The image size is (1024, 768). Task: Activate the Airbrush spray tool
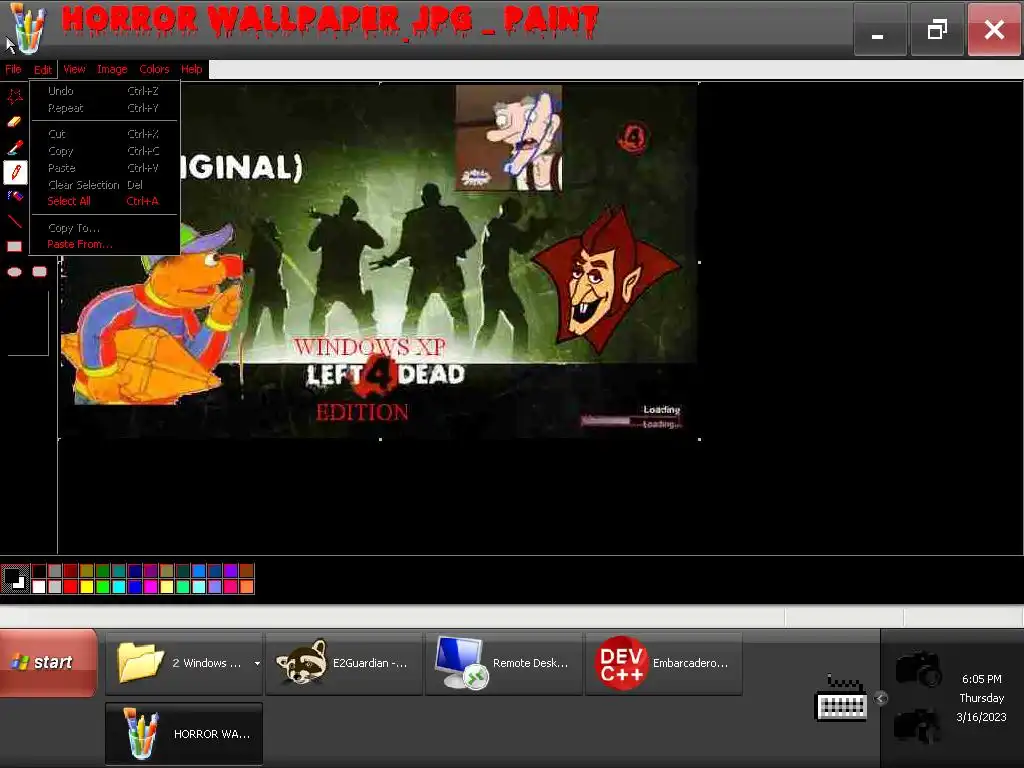[x=14, y=195]
